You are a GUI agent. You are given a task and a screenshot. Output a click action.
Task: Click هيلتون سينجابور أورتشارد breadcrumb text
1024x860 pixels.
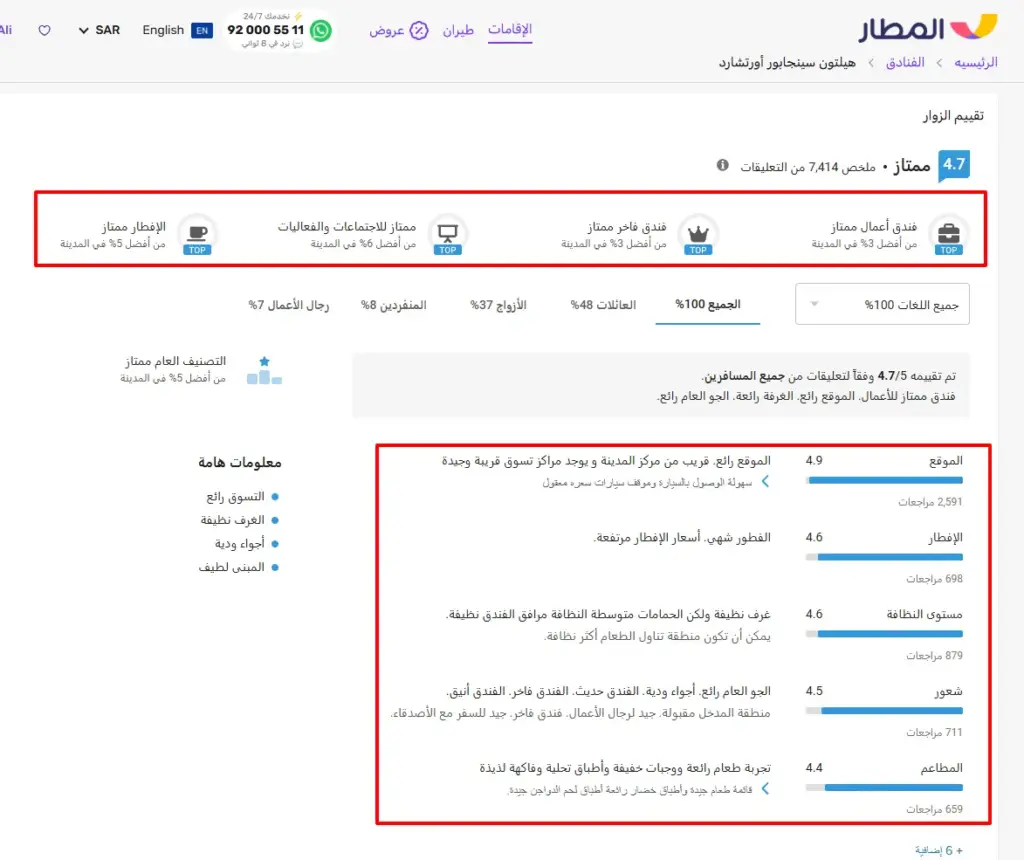point(787,63)
